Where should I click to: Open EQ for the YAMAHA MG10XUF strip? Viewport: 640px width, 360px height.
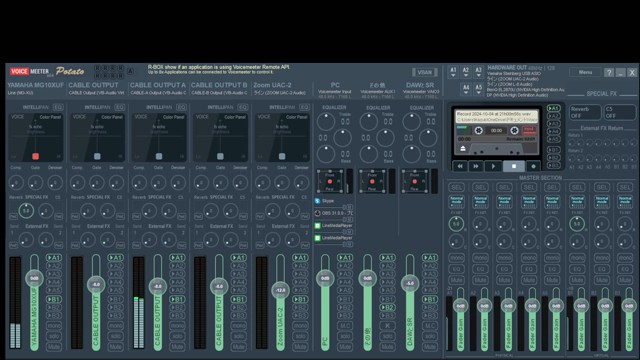point(58,107)
